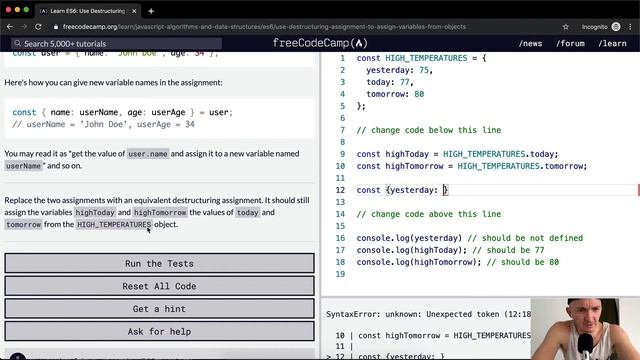The height and width of the screenshot is (360, 640).
Task: Click the line 9 'const highToday' code
Action: coord(457,154)
